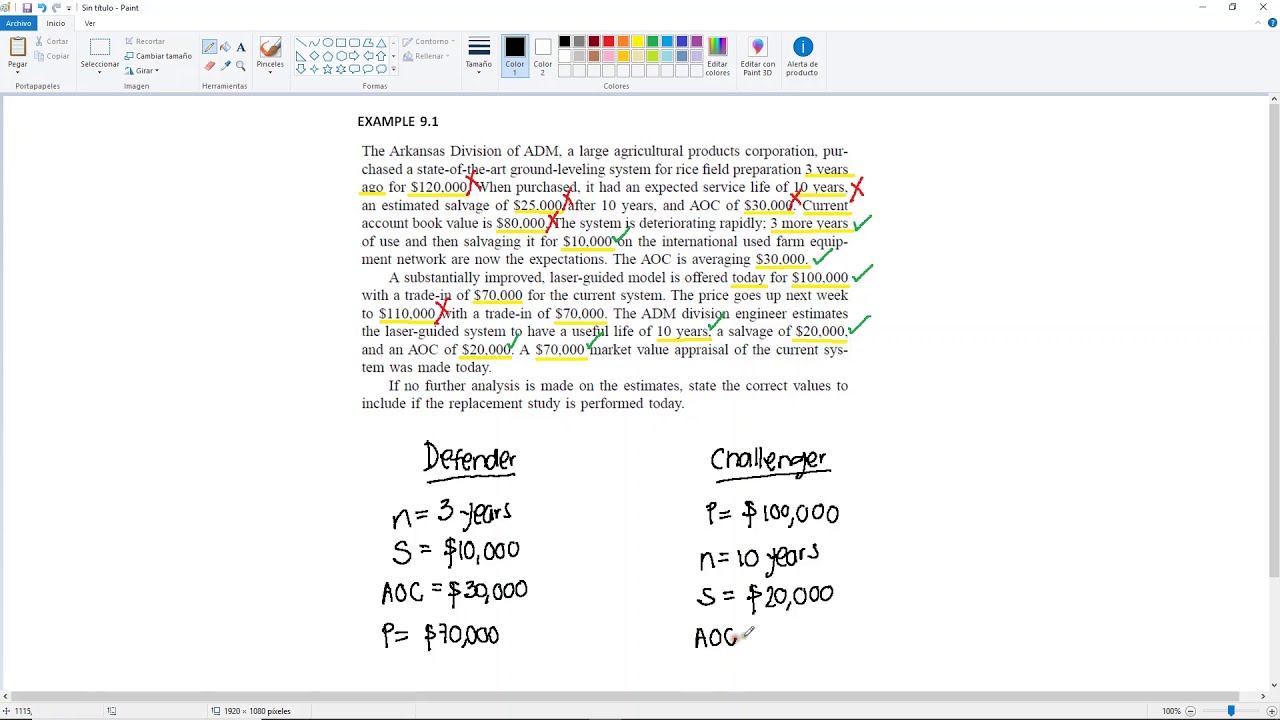Pick the pink color swatch
1280x720 pixels.
(608, 56)
